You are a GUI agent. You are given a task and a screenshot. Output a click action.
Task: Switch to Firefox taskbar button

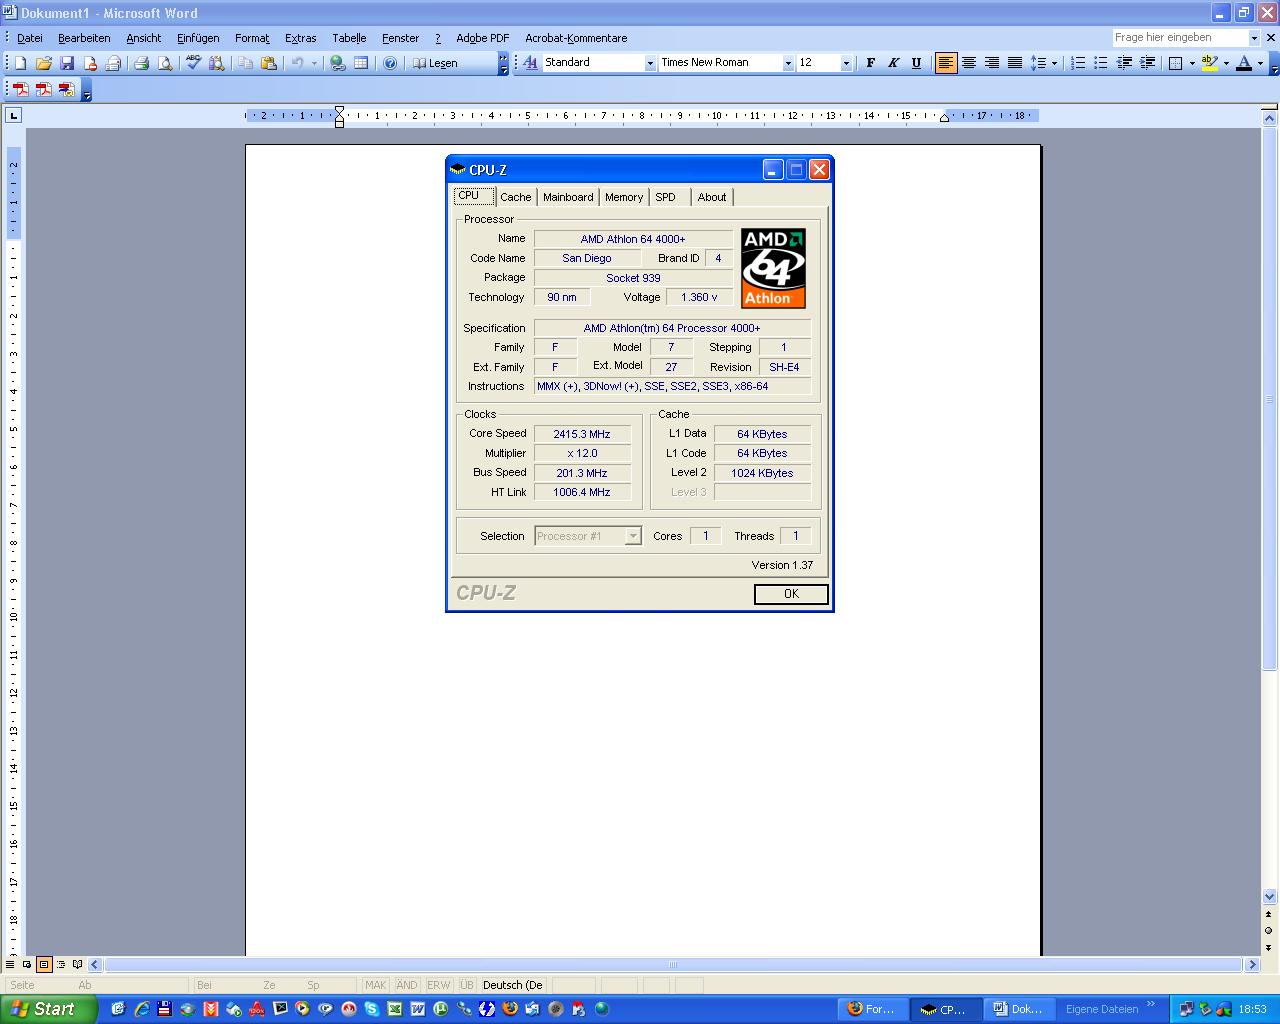click(x=871, y=1009)
